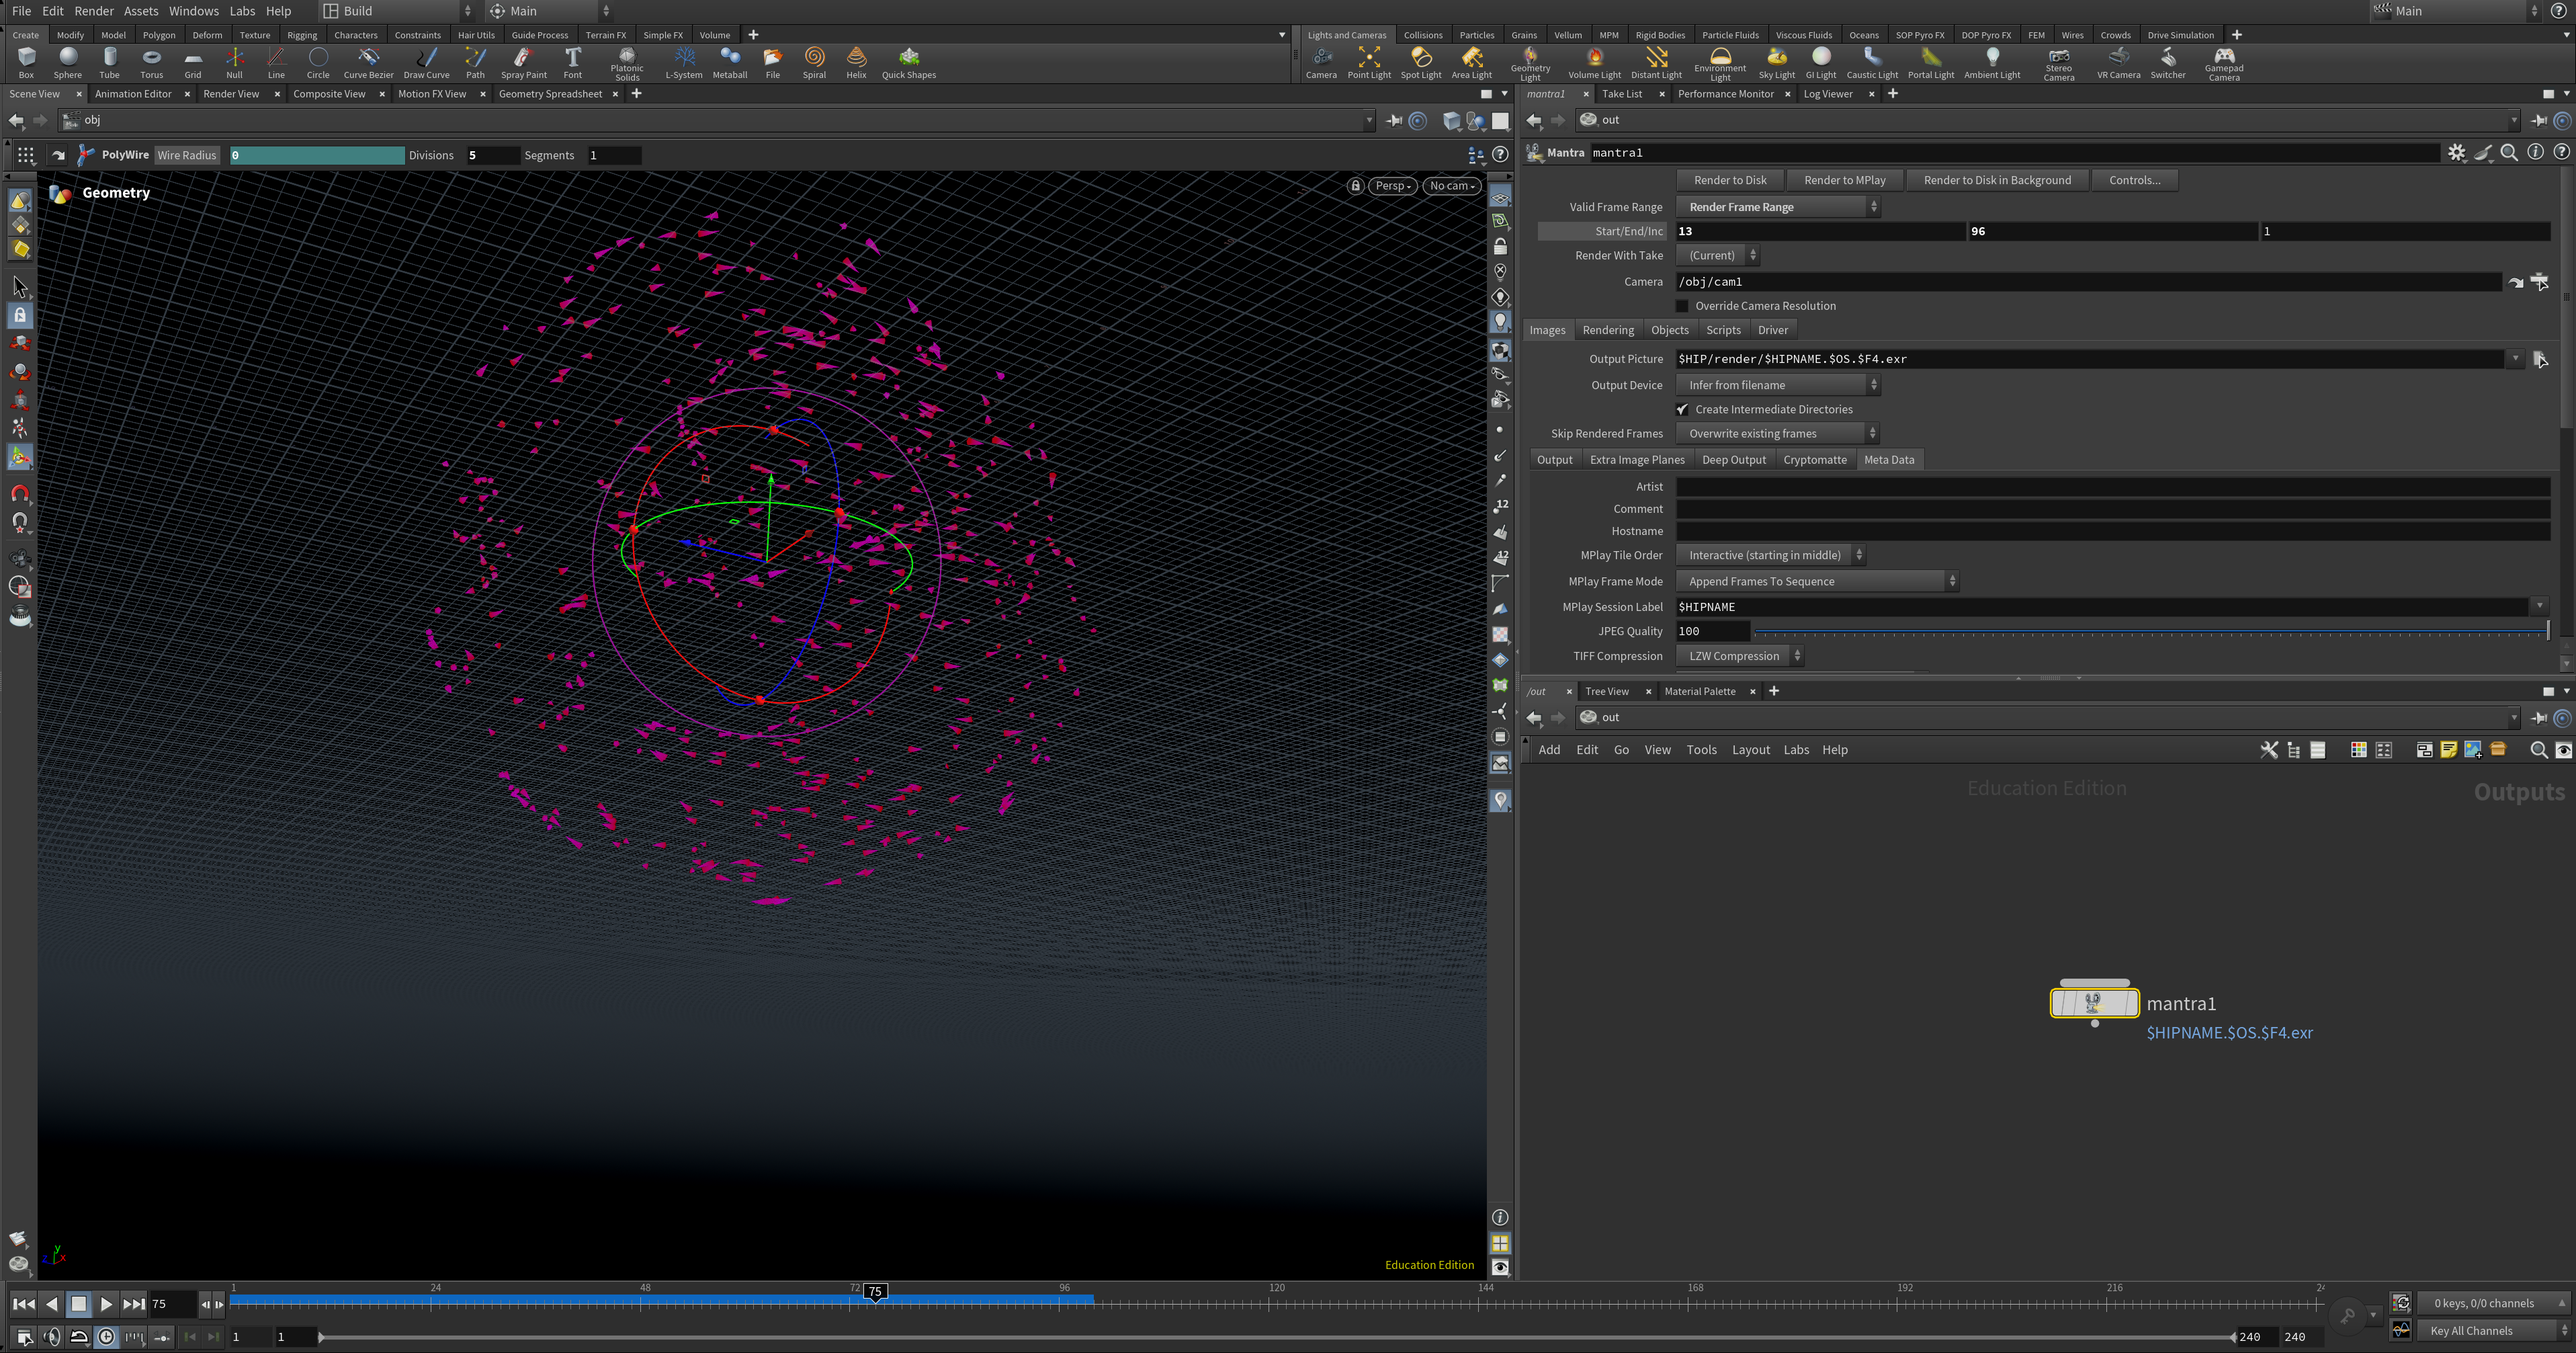The image size is (2576, 1353).
Task: Open the Skip Rendered Frames dropdown
Action: (1778, 433)
